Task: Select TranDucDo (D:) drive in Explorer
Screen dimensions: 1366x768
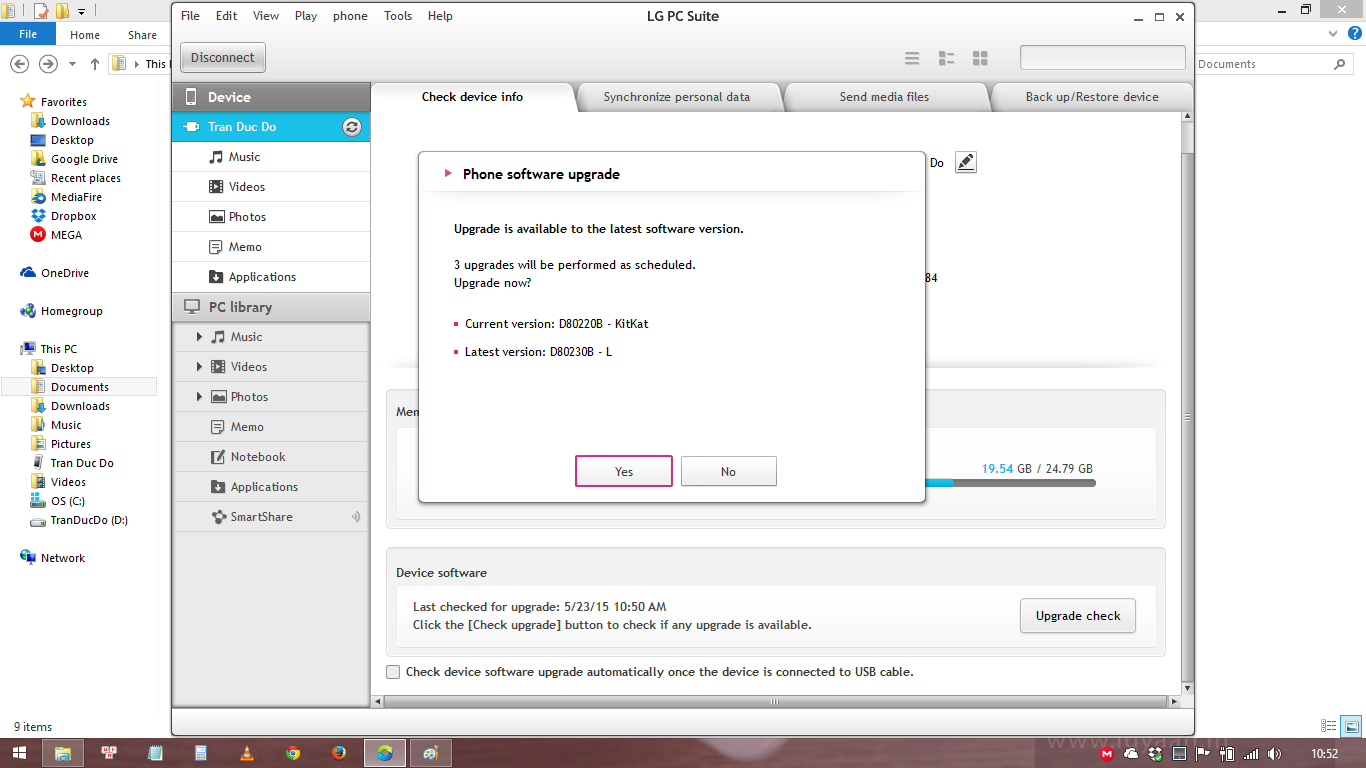Action: (89, 520)
